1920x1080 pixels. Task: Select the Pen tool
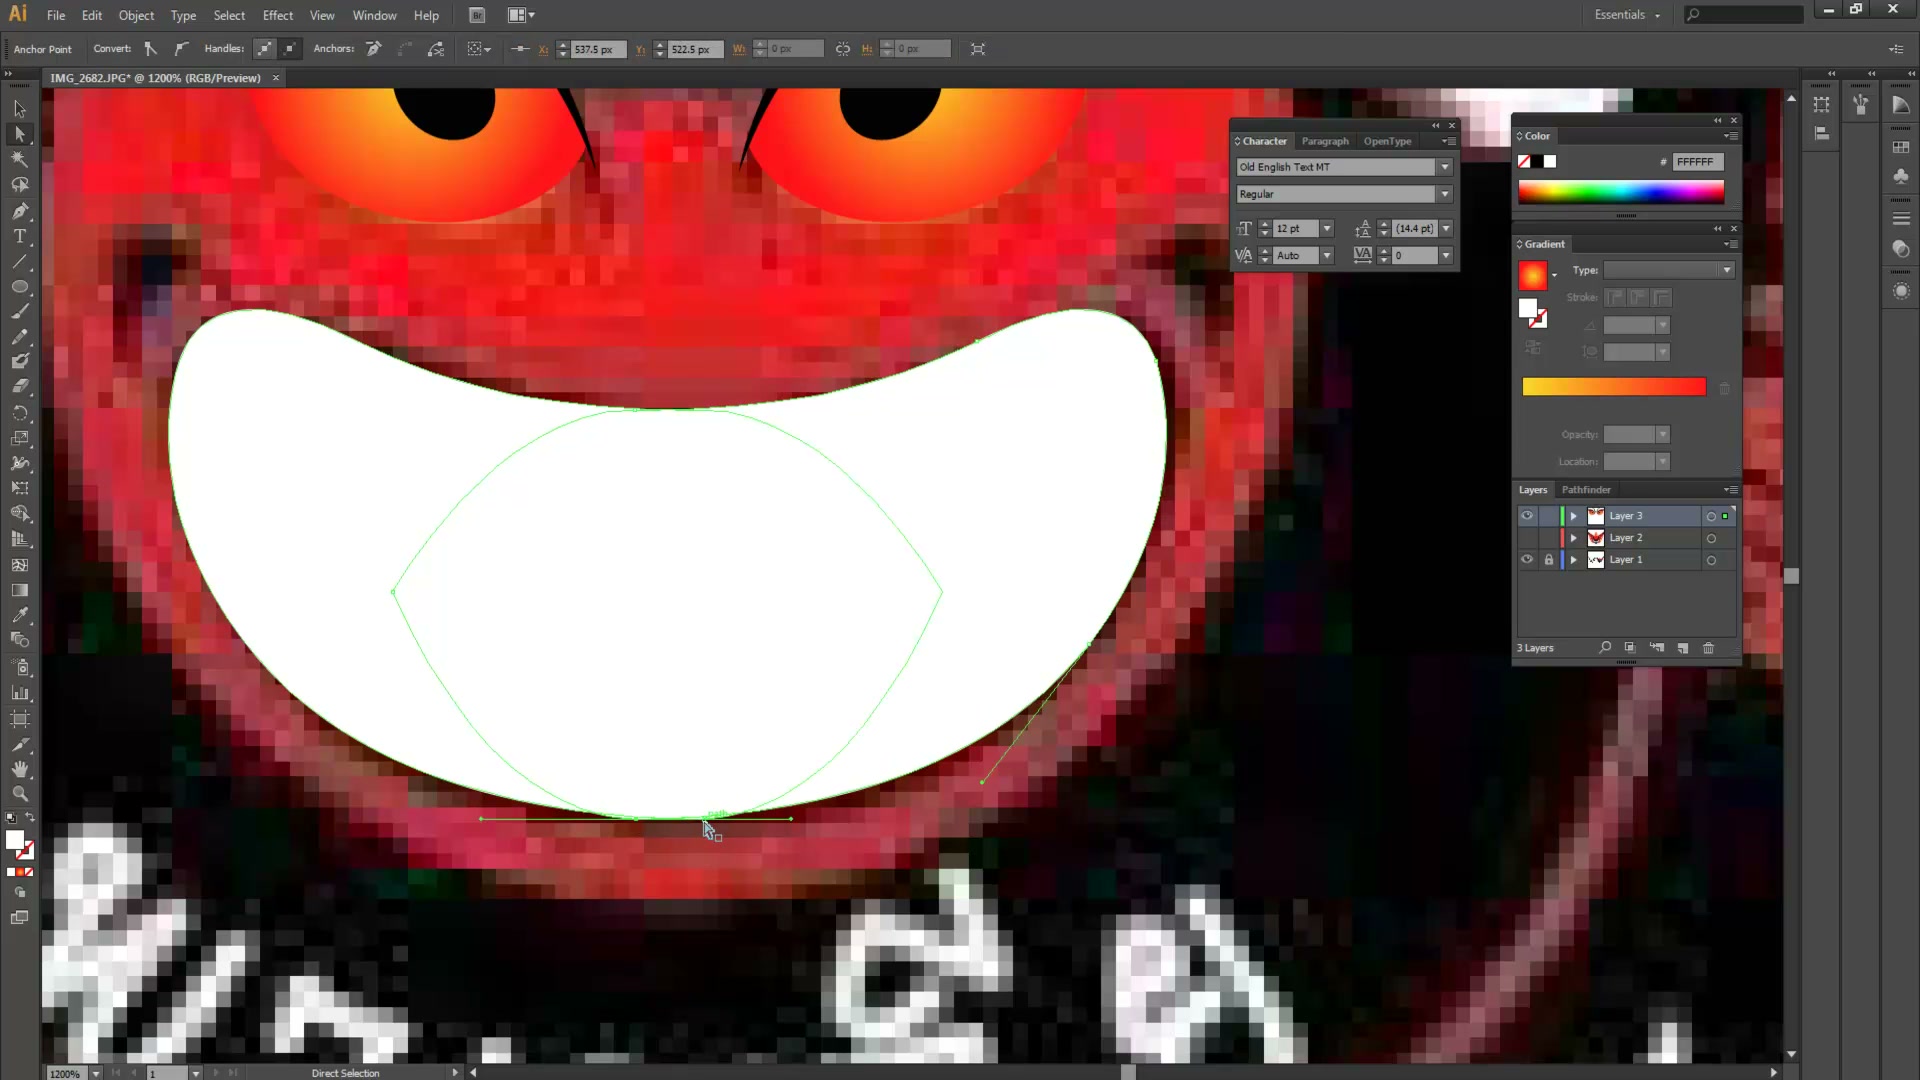pyautogui.click(x=20, y=211)
